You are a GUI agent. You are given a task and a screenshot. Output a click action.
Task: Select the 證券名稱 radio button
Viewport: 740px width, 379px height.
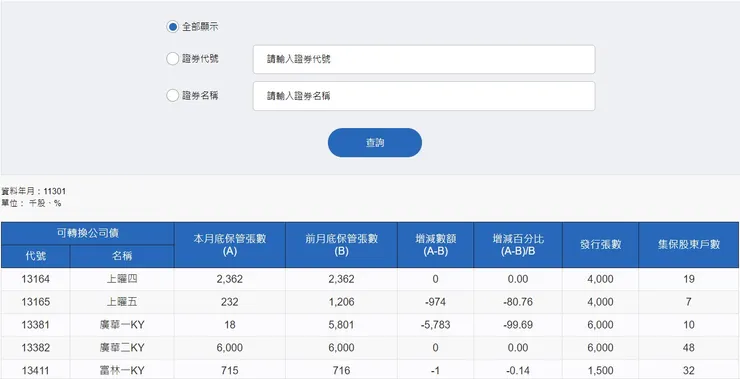click(172, 96)
